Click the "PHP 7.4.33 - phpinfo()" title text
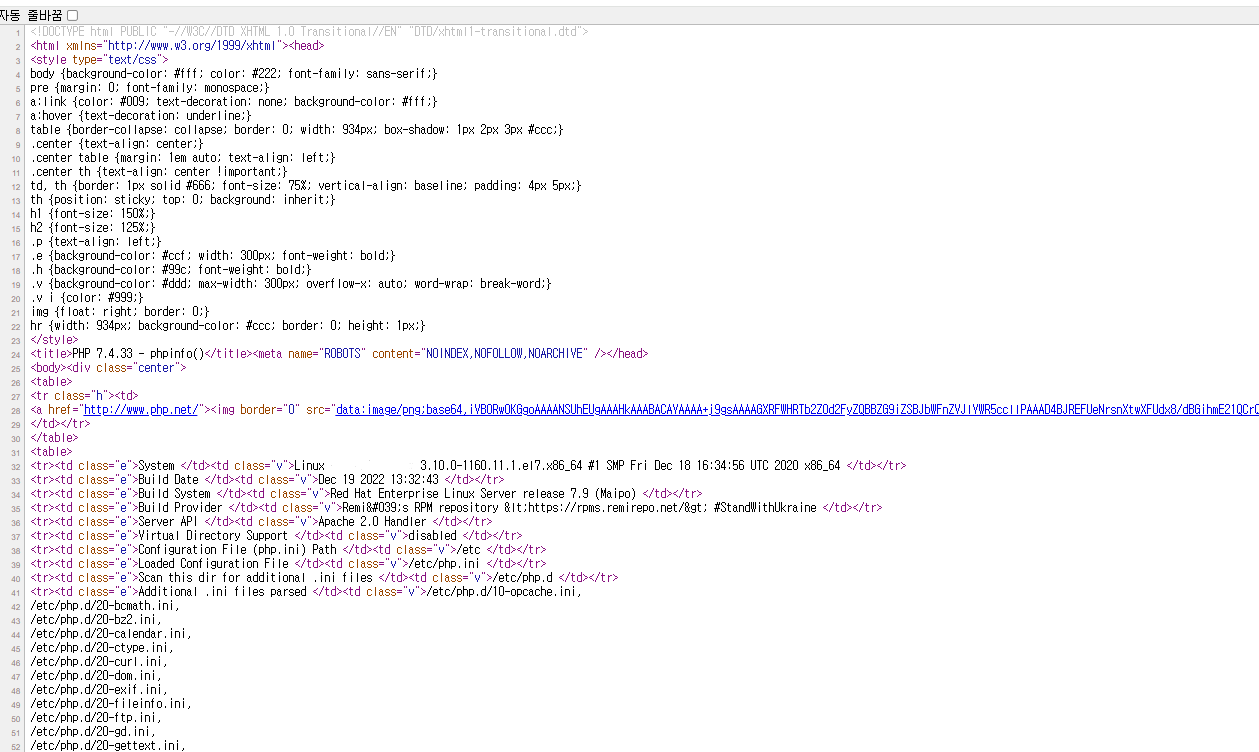 pyautogui.click(x=138, y=354)
